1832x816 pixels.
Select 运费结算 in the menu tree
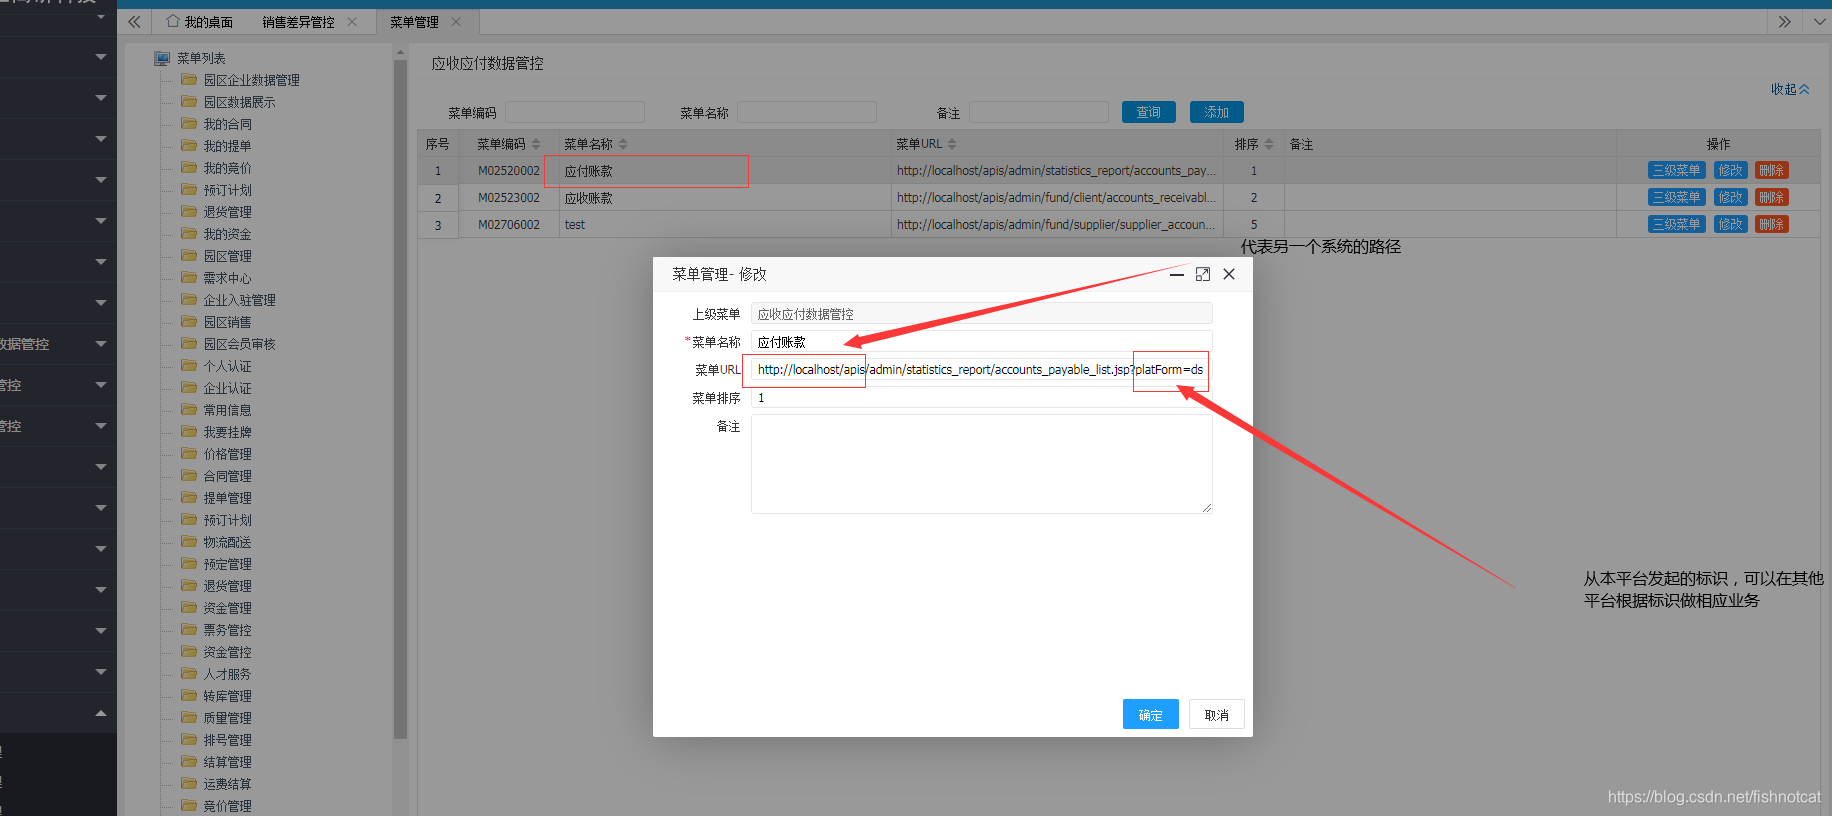pyautogui.click(x=228, y=784)
